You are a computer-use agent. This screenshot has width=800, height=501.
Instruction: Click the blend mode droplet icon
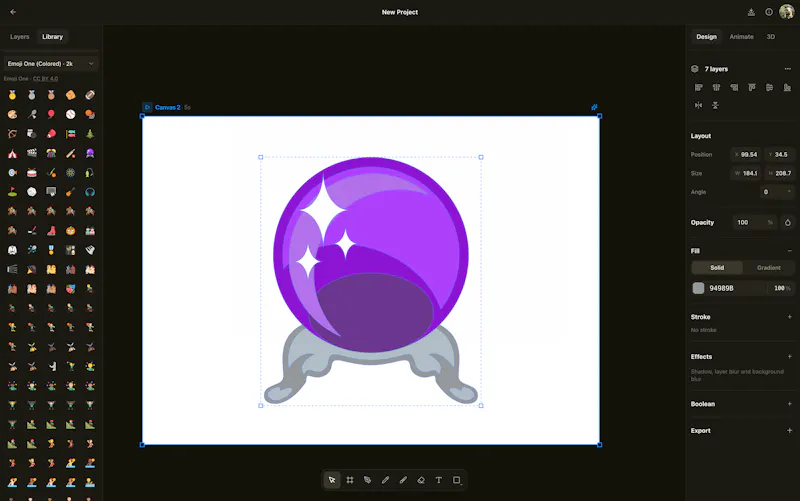point(788,222)
